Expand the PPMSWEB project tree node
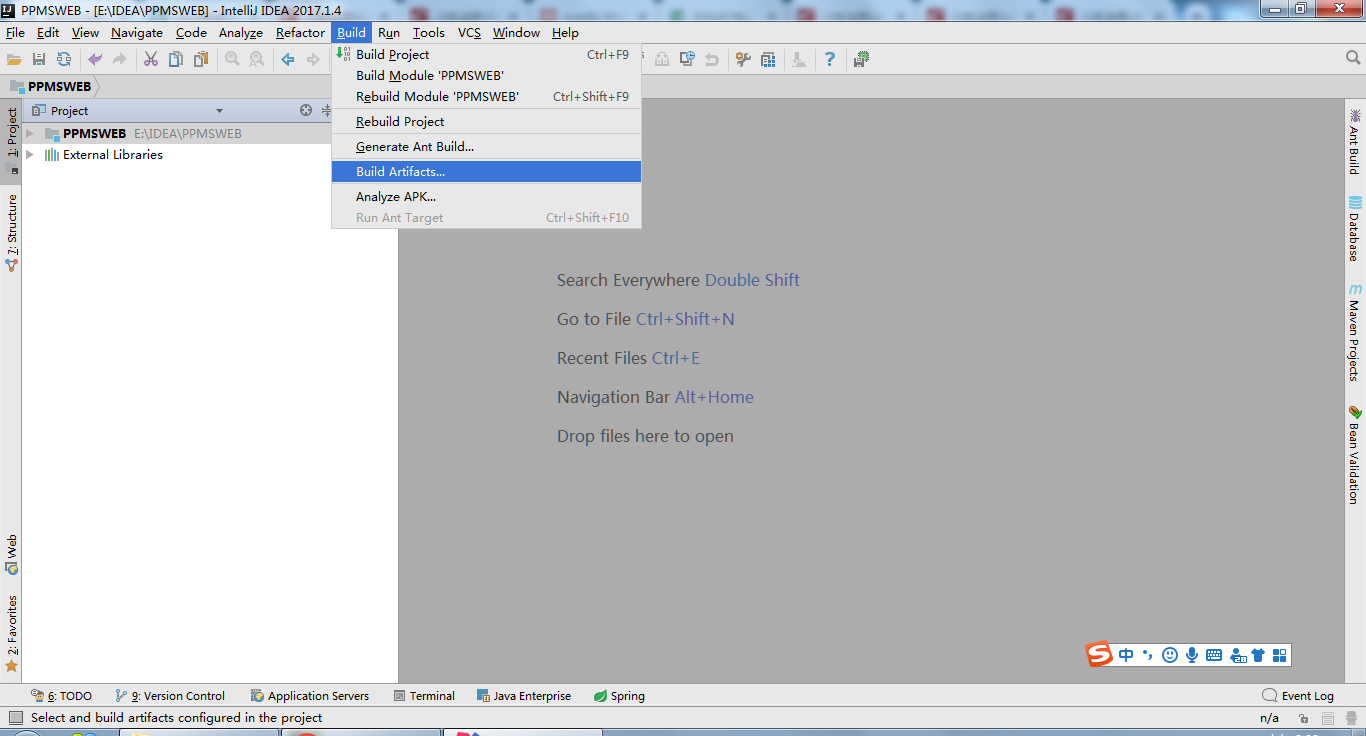The width and height of the screenshot is (1366, 736). (x=30, y=134)
